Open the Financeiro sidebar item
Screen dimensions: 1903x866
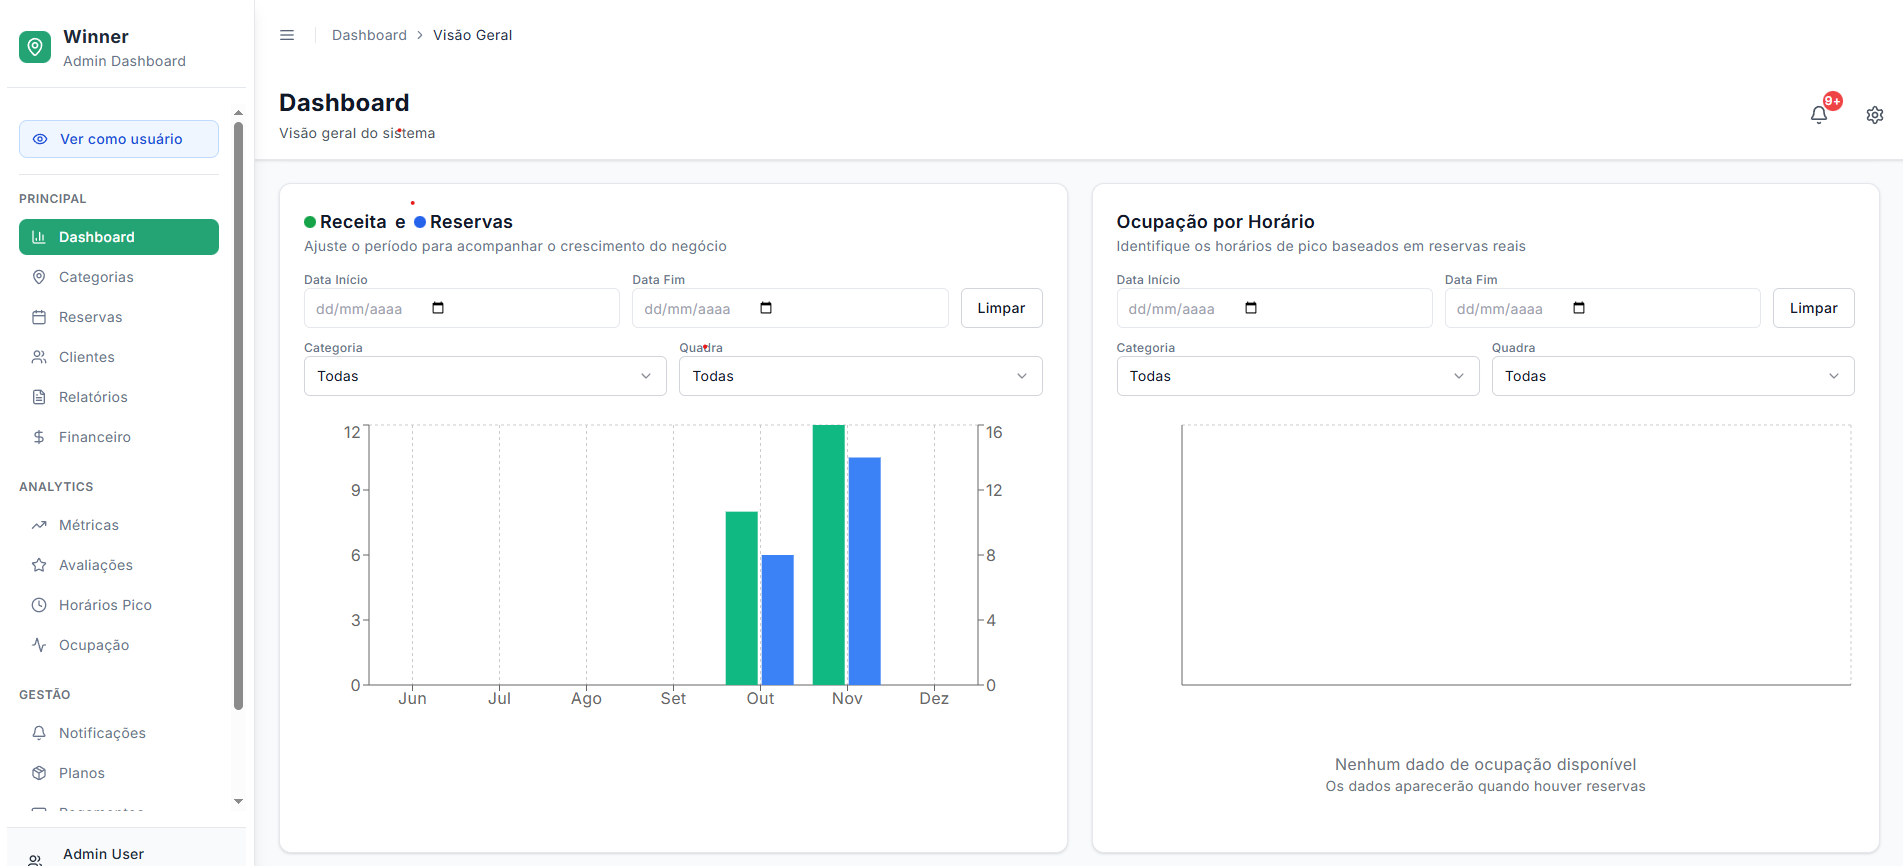[94, 437]
